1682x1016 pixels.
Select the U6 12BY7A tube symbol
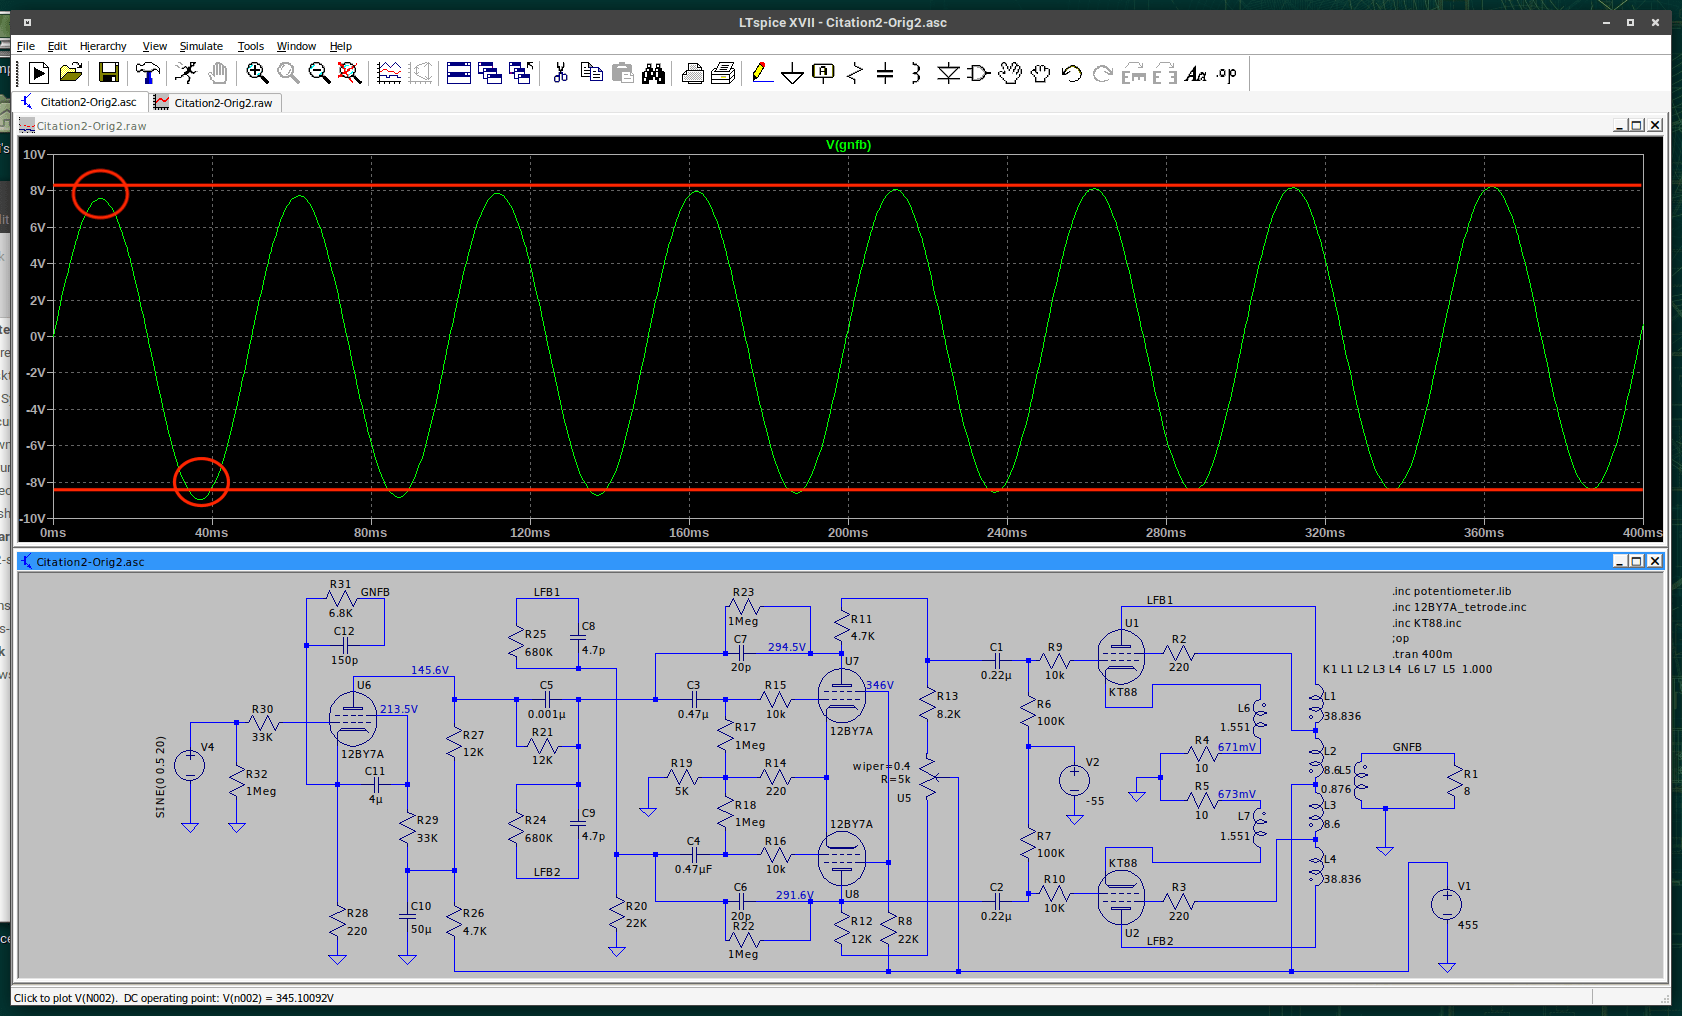point(353,718)
